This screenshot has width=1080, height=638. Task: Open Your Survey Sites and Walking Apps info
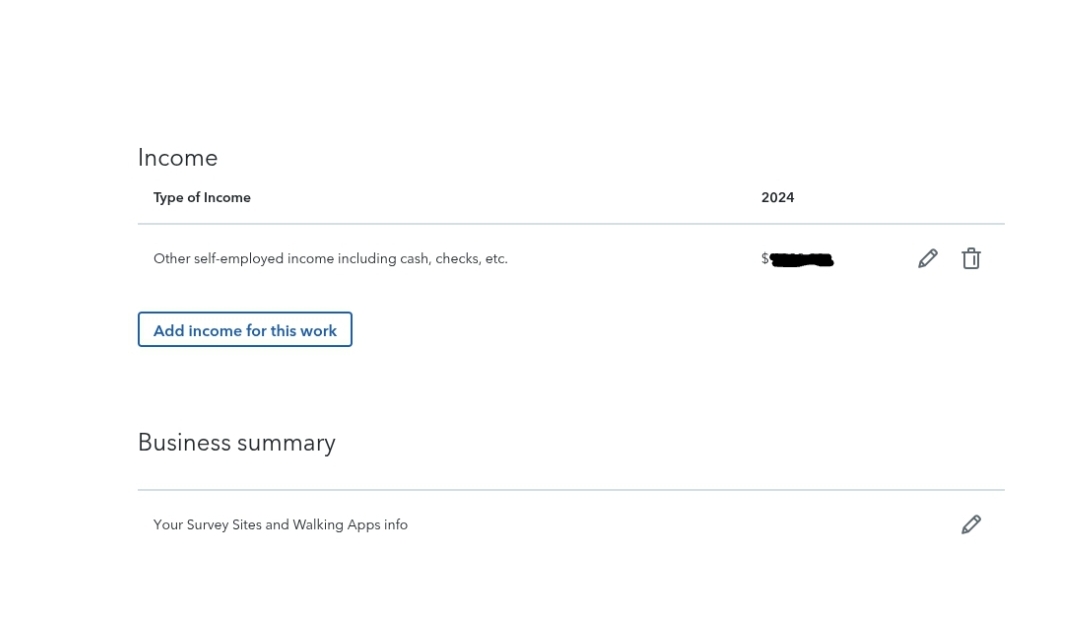280,524
